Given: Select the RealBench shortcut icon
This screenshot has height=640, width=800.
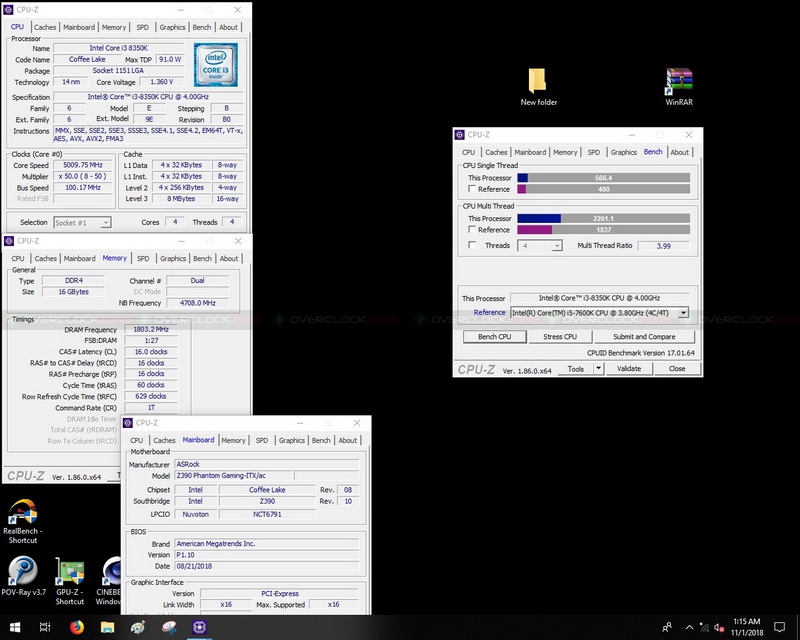Looking at the screenshot, I should [22, 522].
